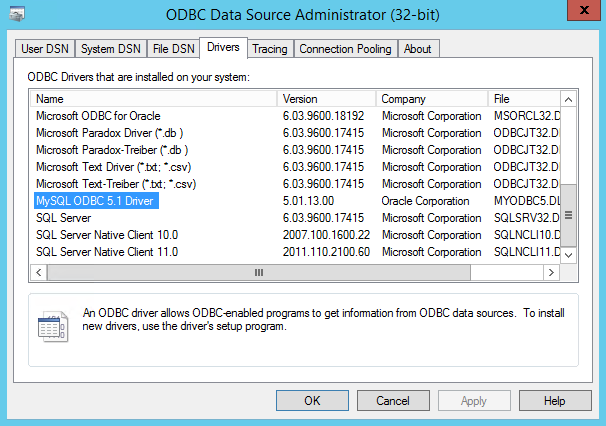Select the MySQL ODBC 5.1 Driver row
The image size is (606, 426).
point(96,201)
